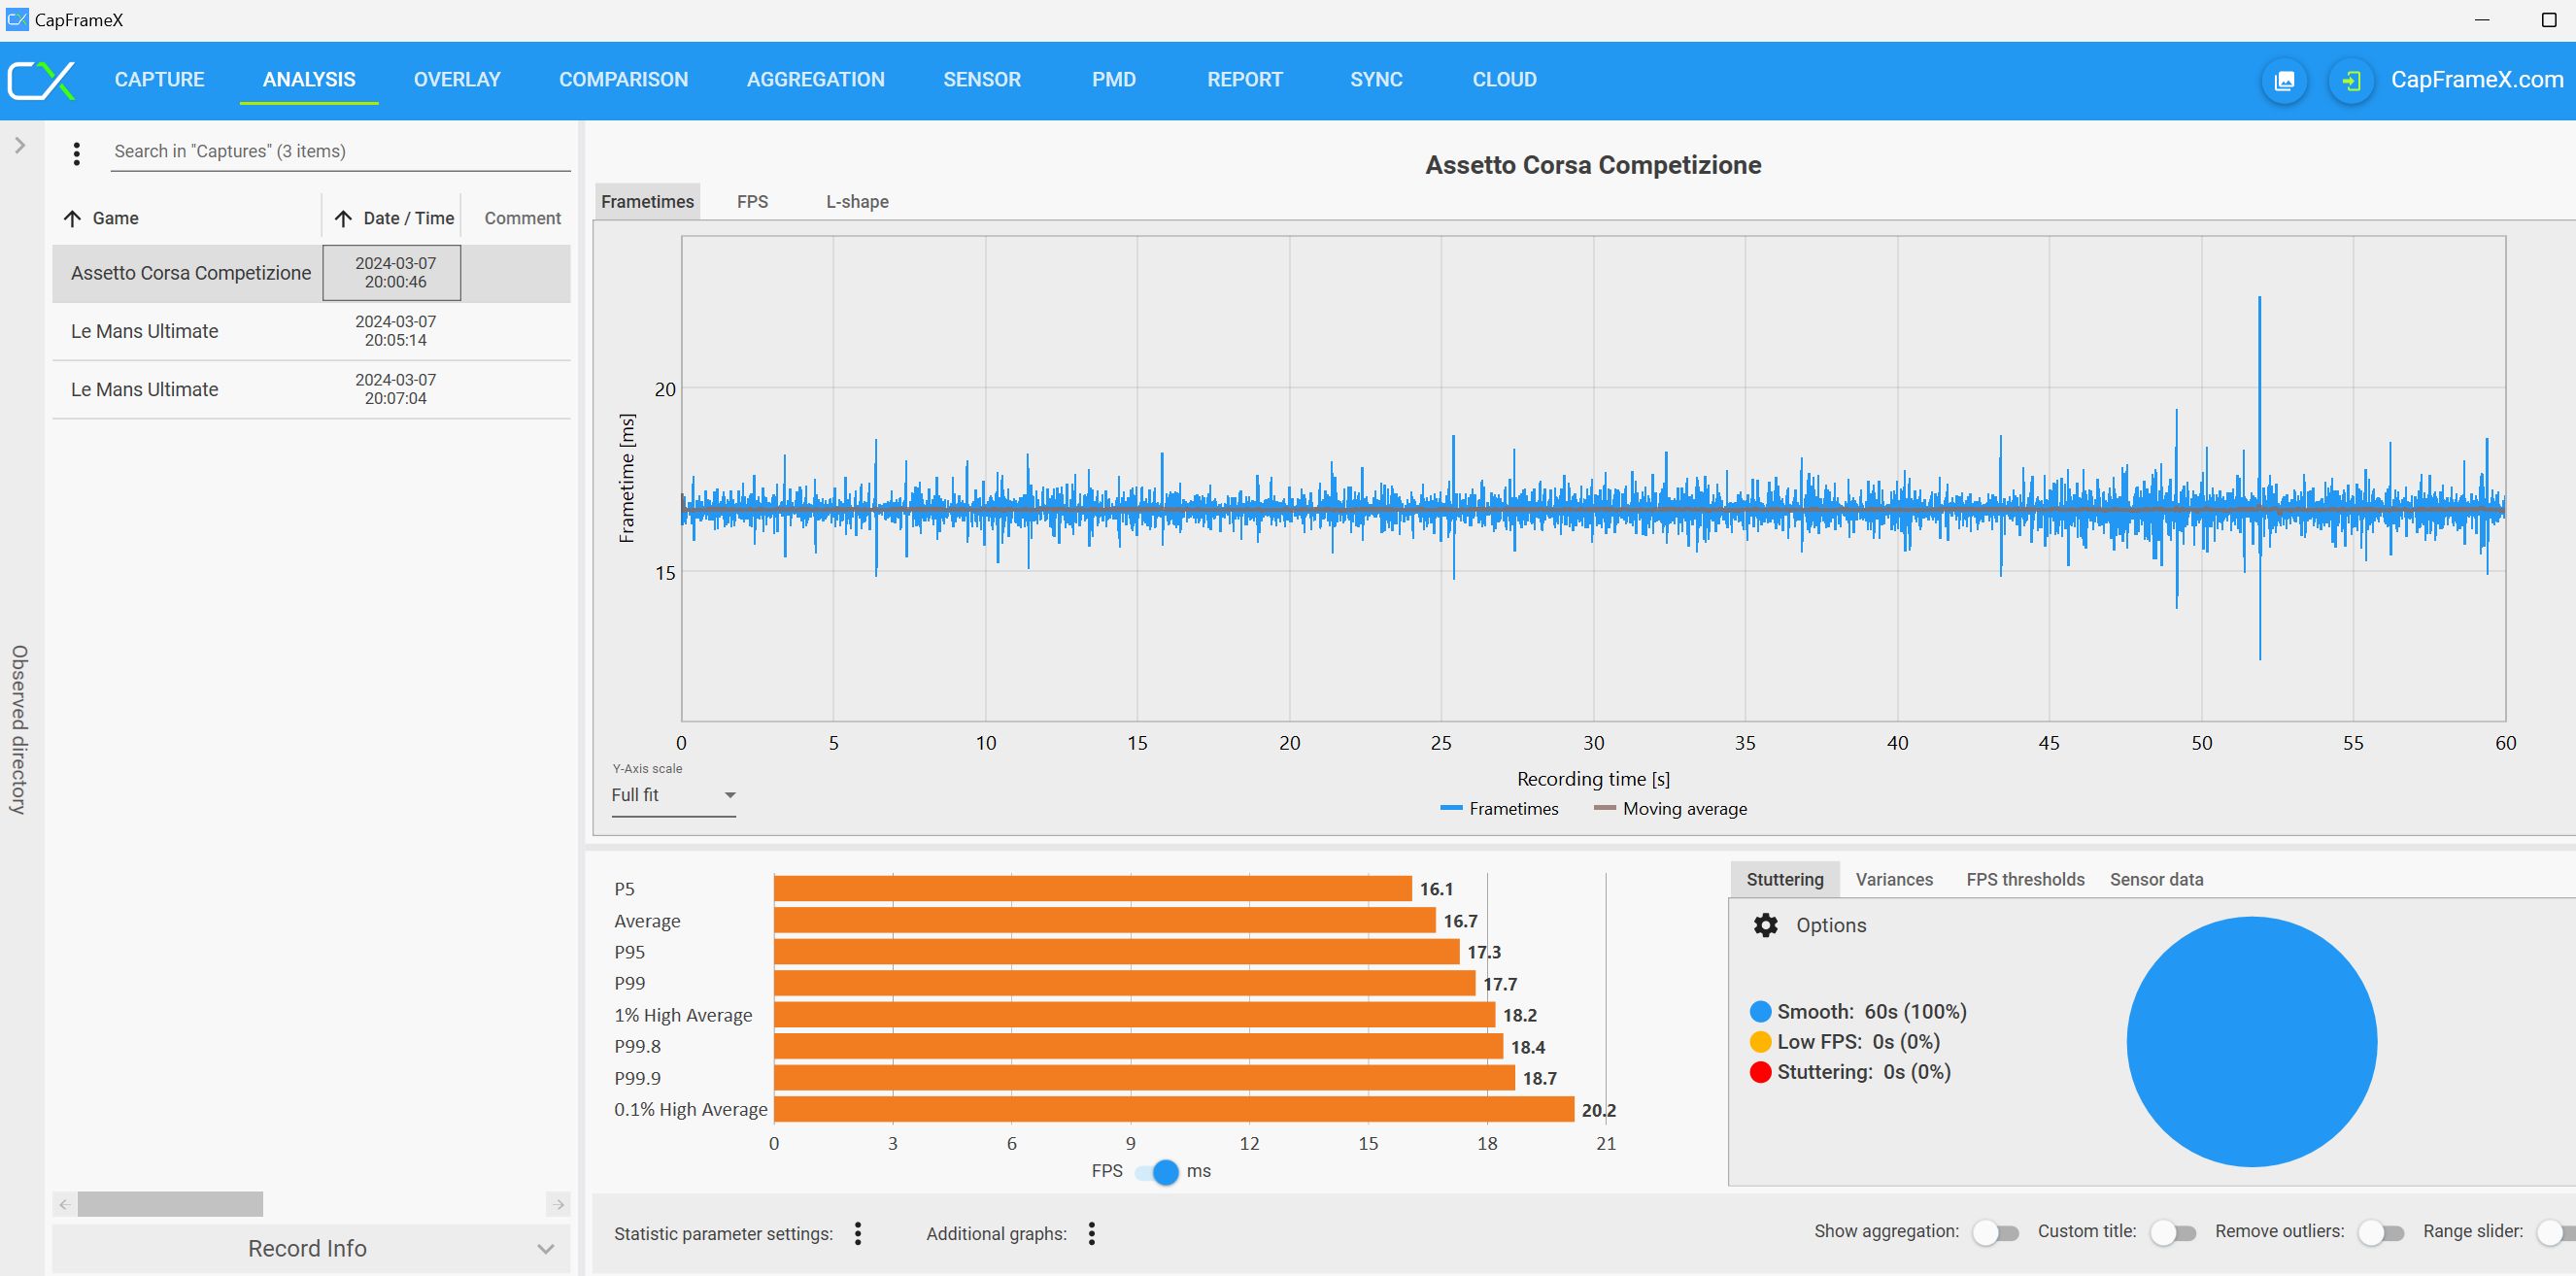This screenshot has height=1276, width=2576.
Task: Click the Search in Captures field
Action: coord(340,151)
